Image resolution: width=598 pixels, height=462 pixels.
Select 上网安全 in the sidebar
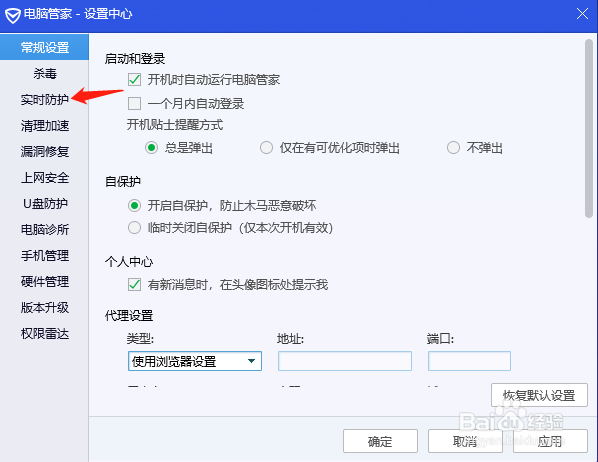(45, 177)
